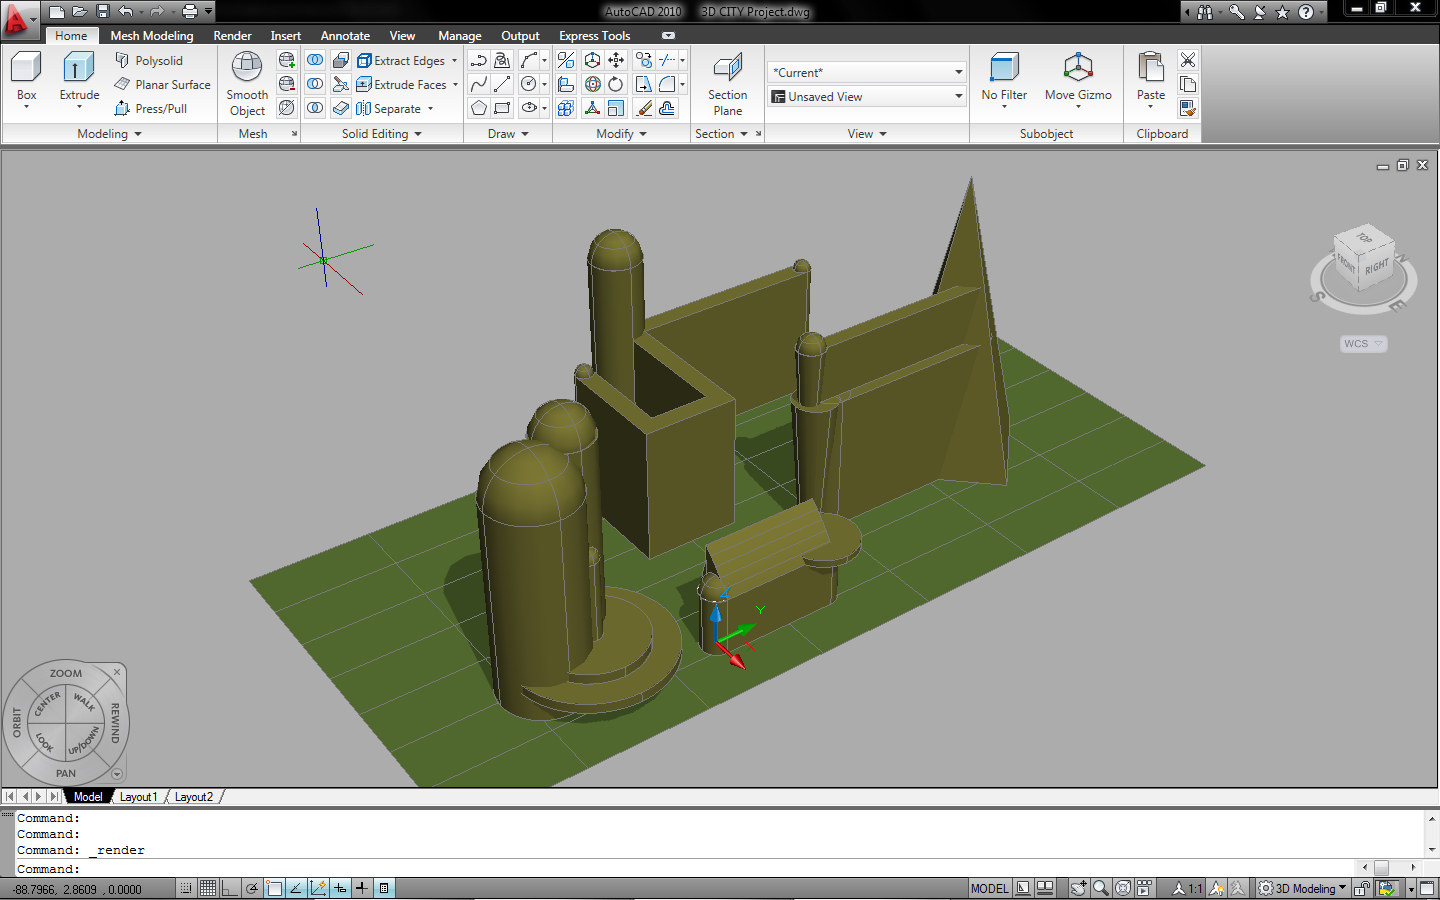The width and height of the screenshot is (1440, 900).
Task: Click the Zoom magnifier in status bar
Action: (1100, 888)
